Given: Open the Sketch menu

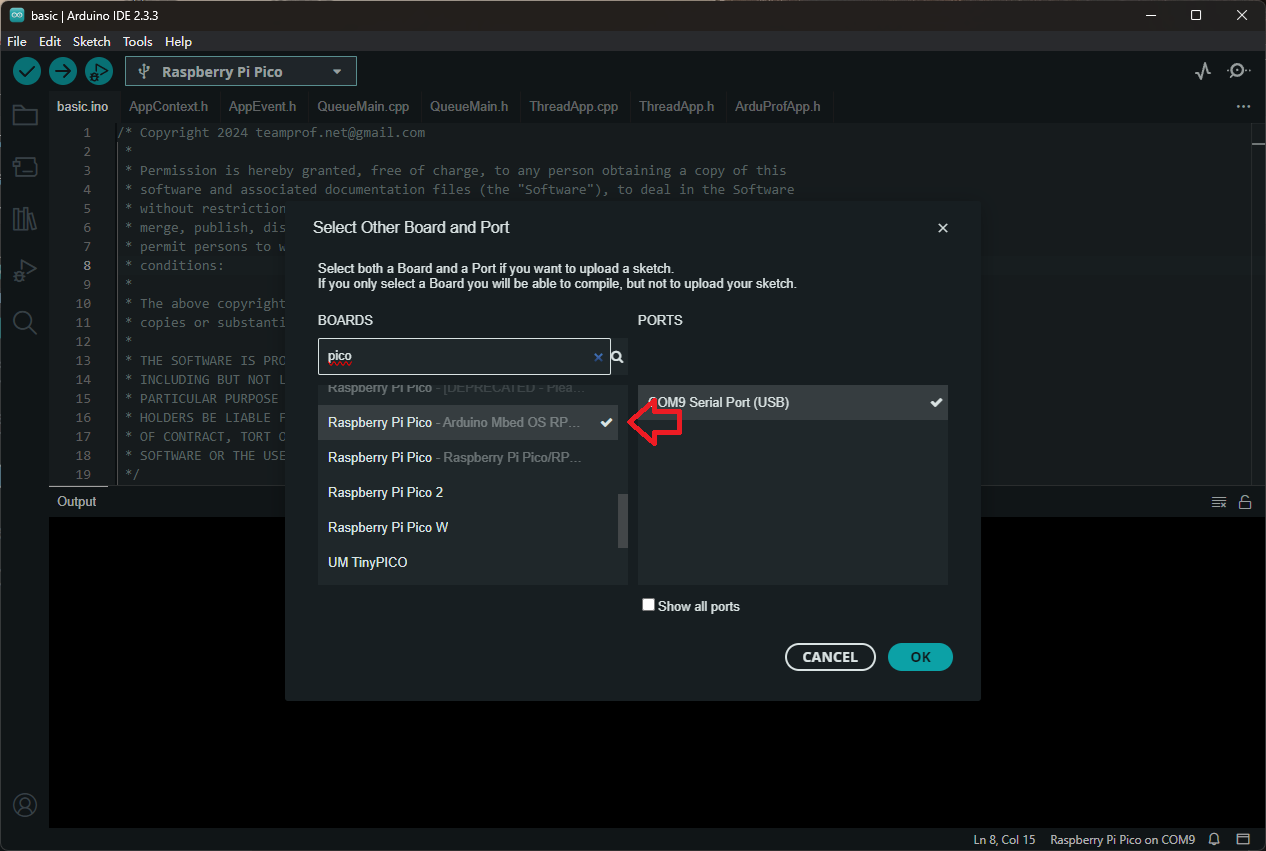Looking at the screenshot, I should point(92,42).
